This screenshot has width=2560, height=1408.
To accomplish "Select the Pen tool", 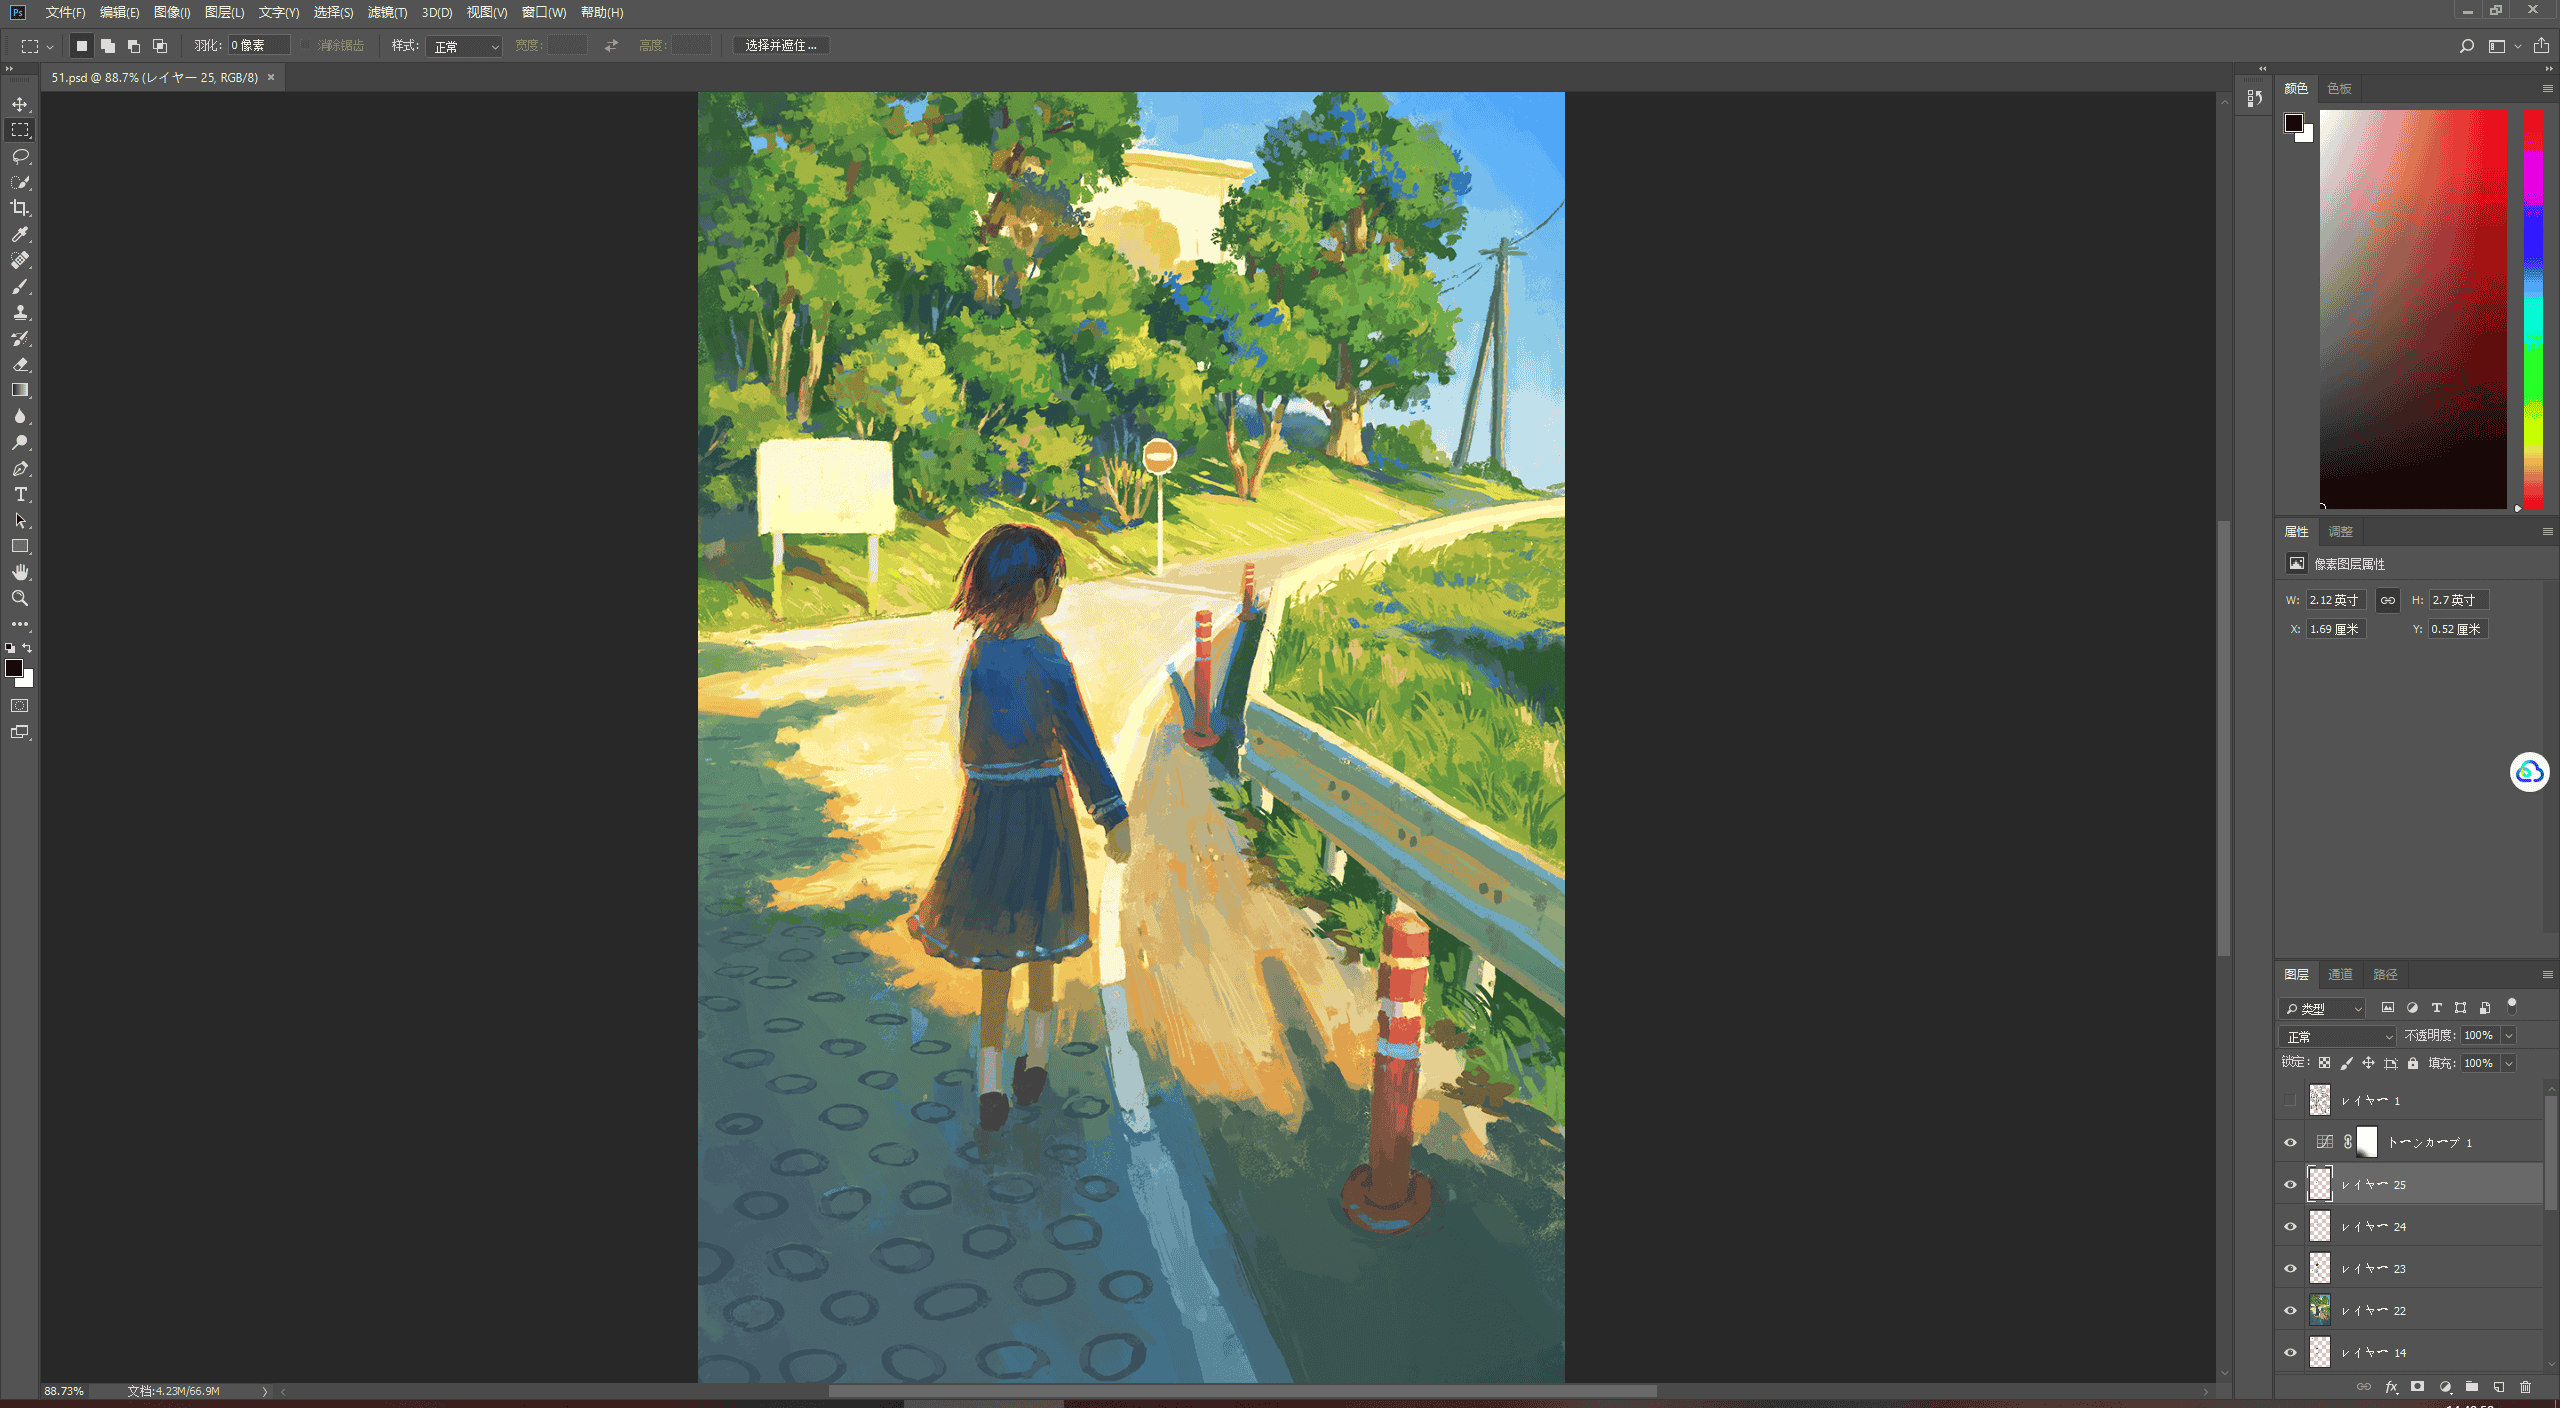I will (x=20, y=468).
